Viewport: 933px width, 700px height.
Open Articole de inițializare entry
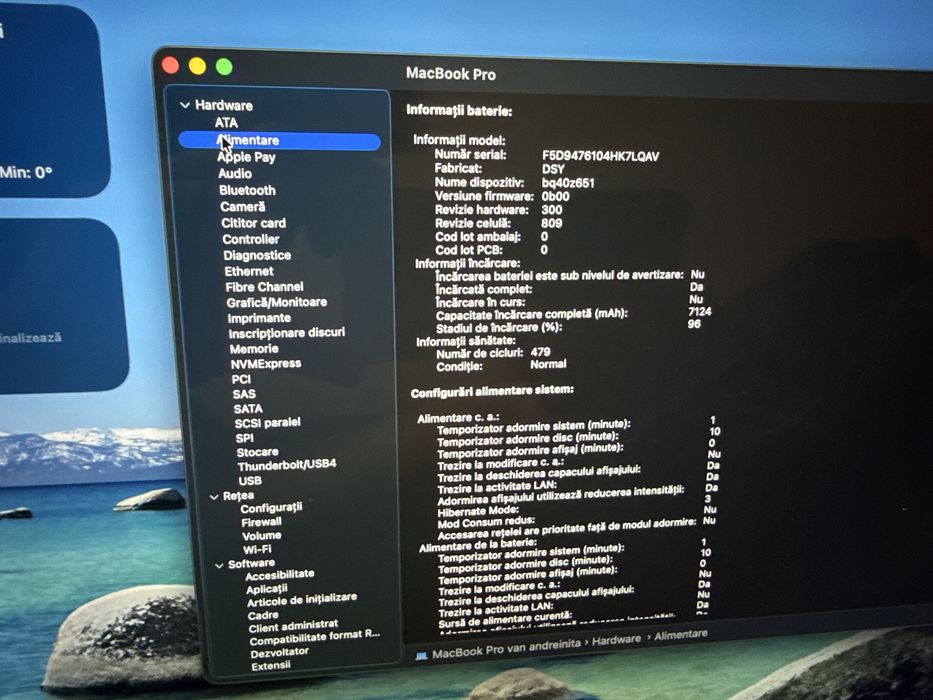302,600
